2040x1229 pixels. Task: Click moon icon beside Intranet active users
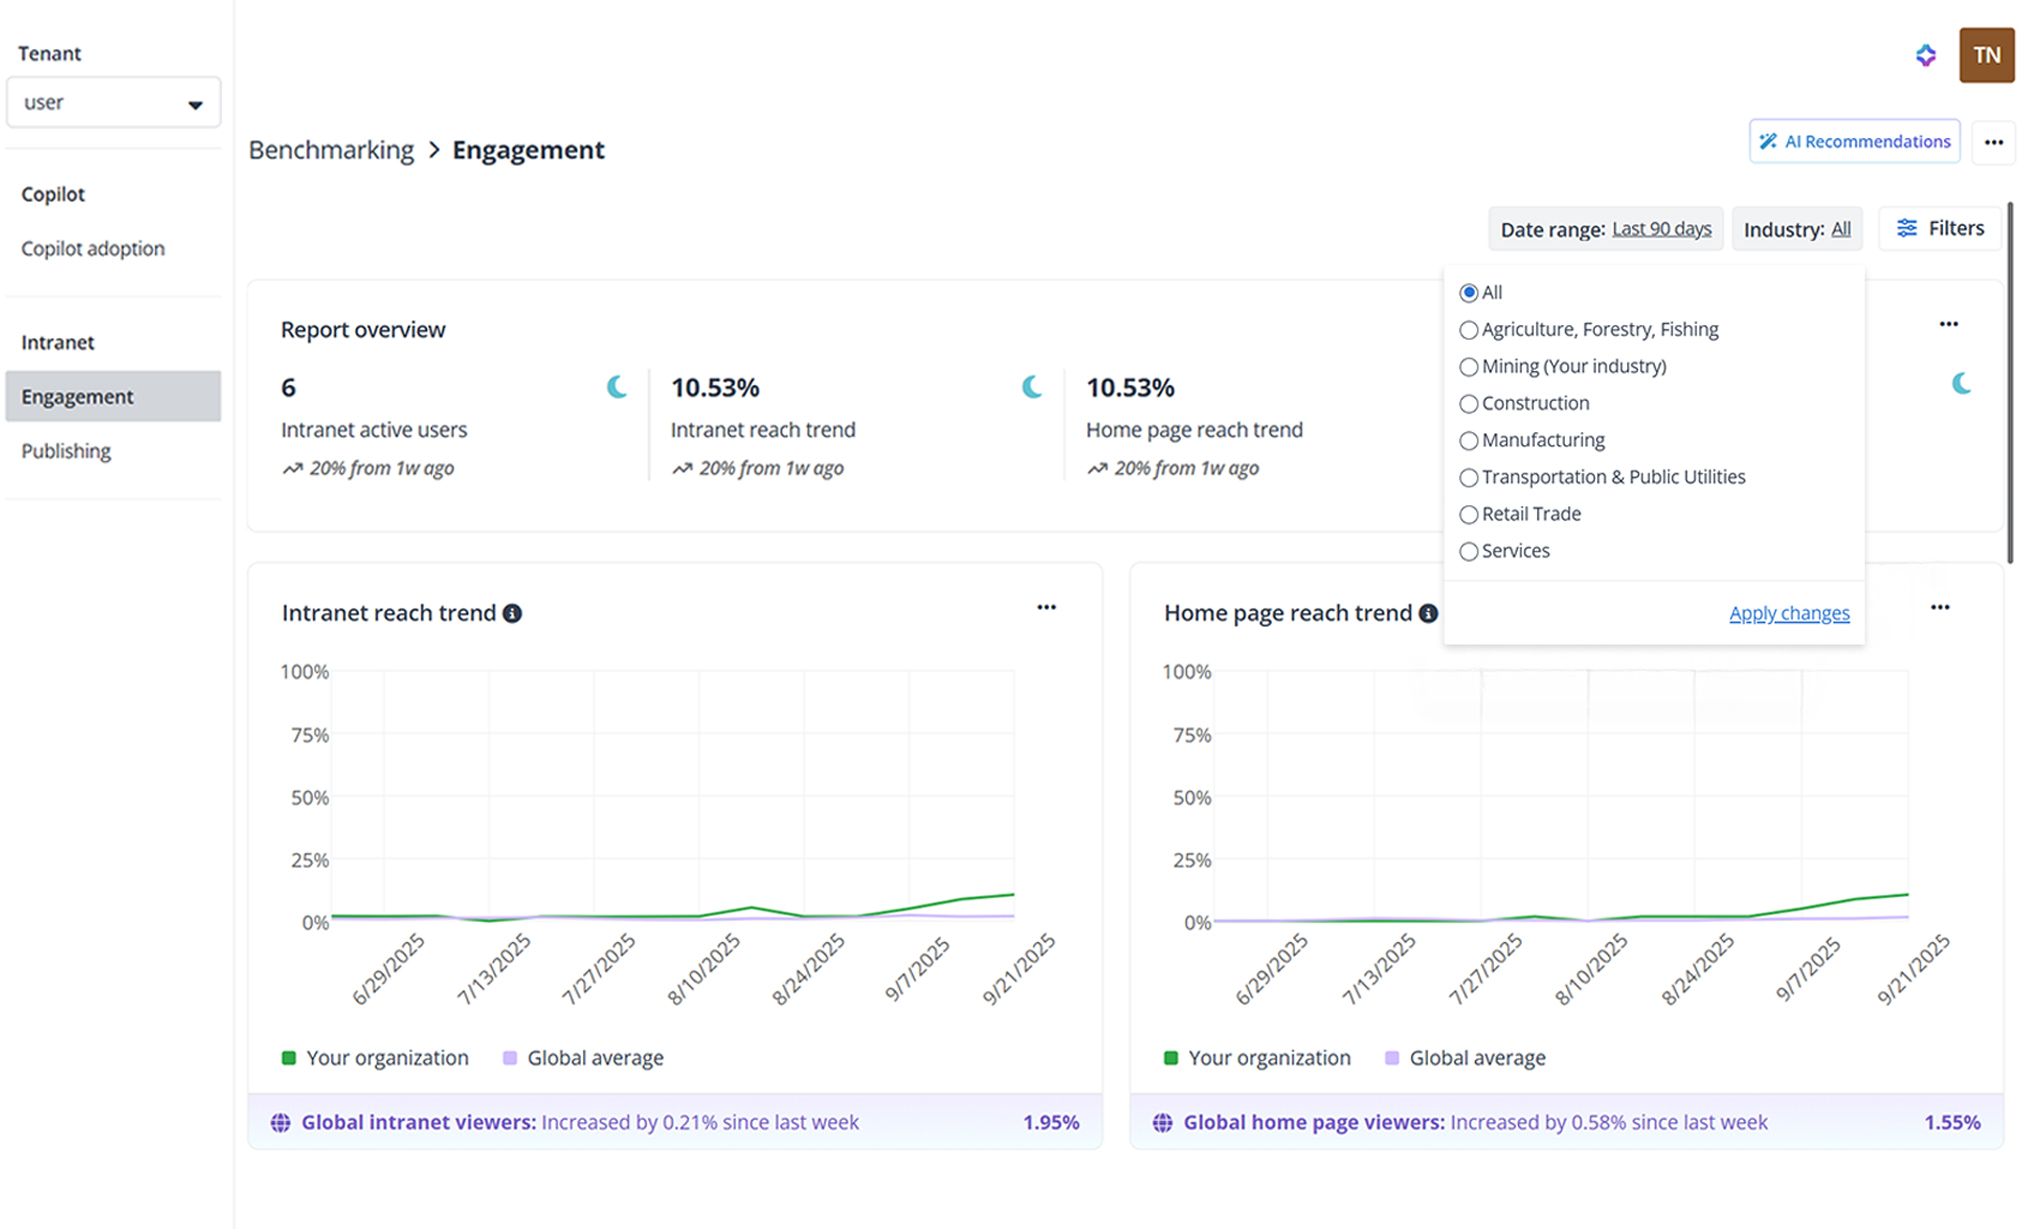tap(617, 387)
